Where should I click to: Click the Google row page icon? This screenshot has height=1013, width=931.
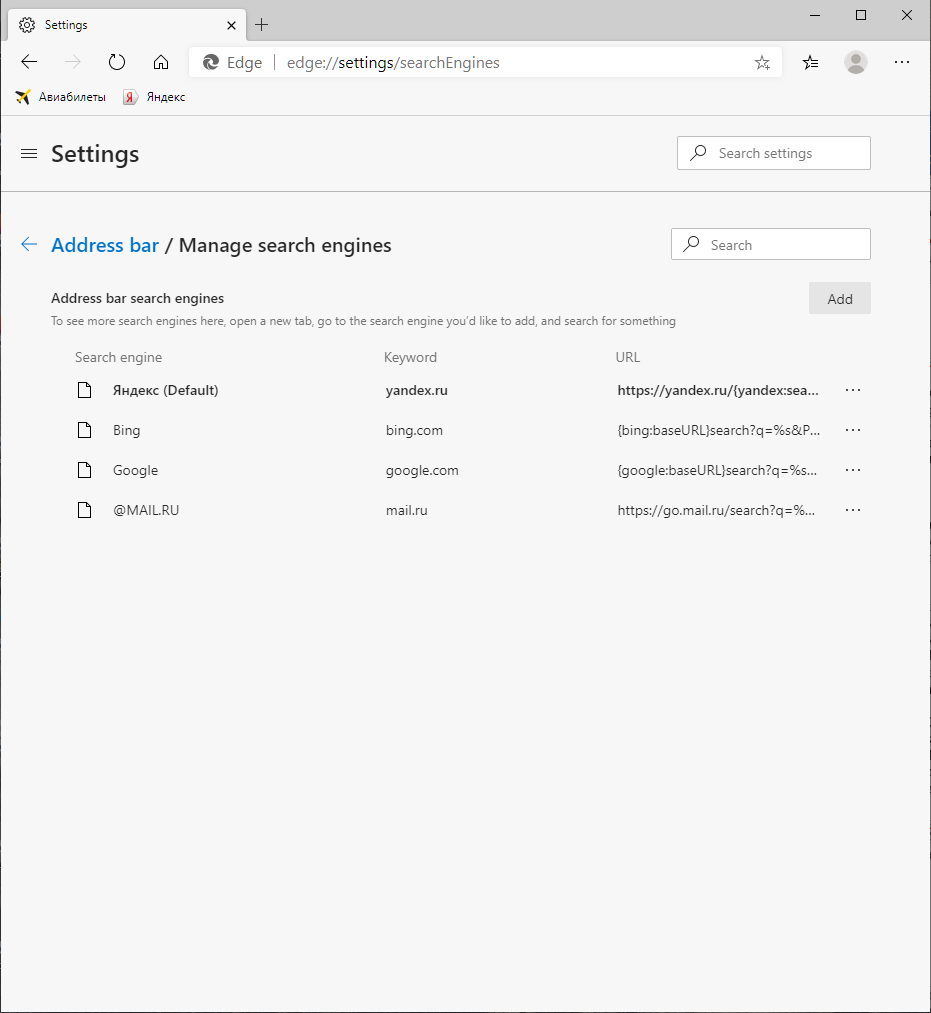[85, 470]
